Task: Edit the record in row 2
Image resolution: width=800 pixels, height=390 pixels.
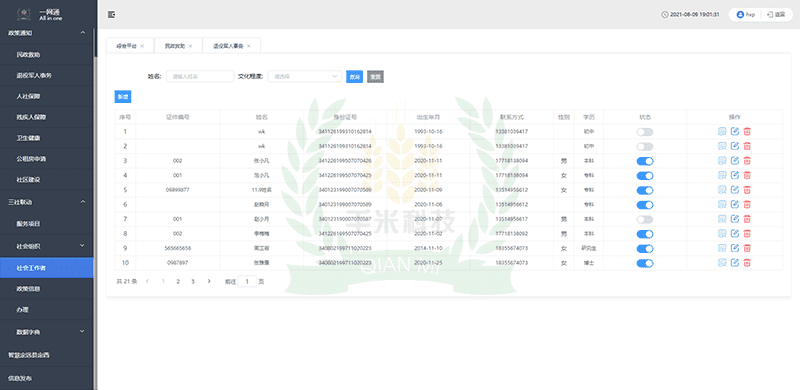Action: click(x=735, y=146)
